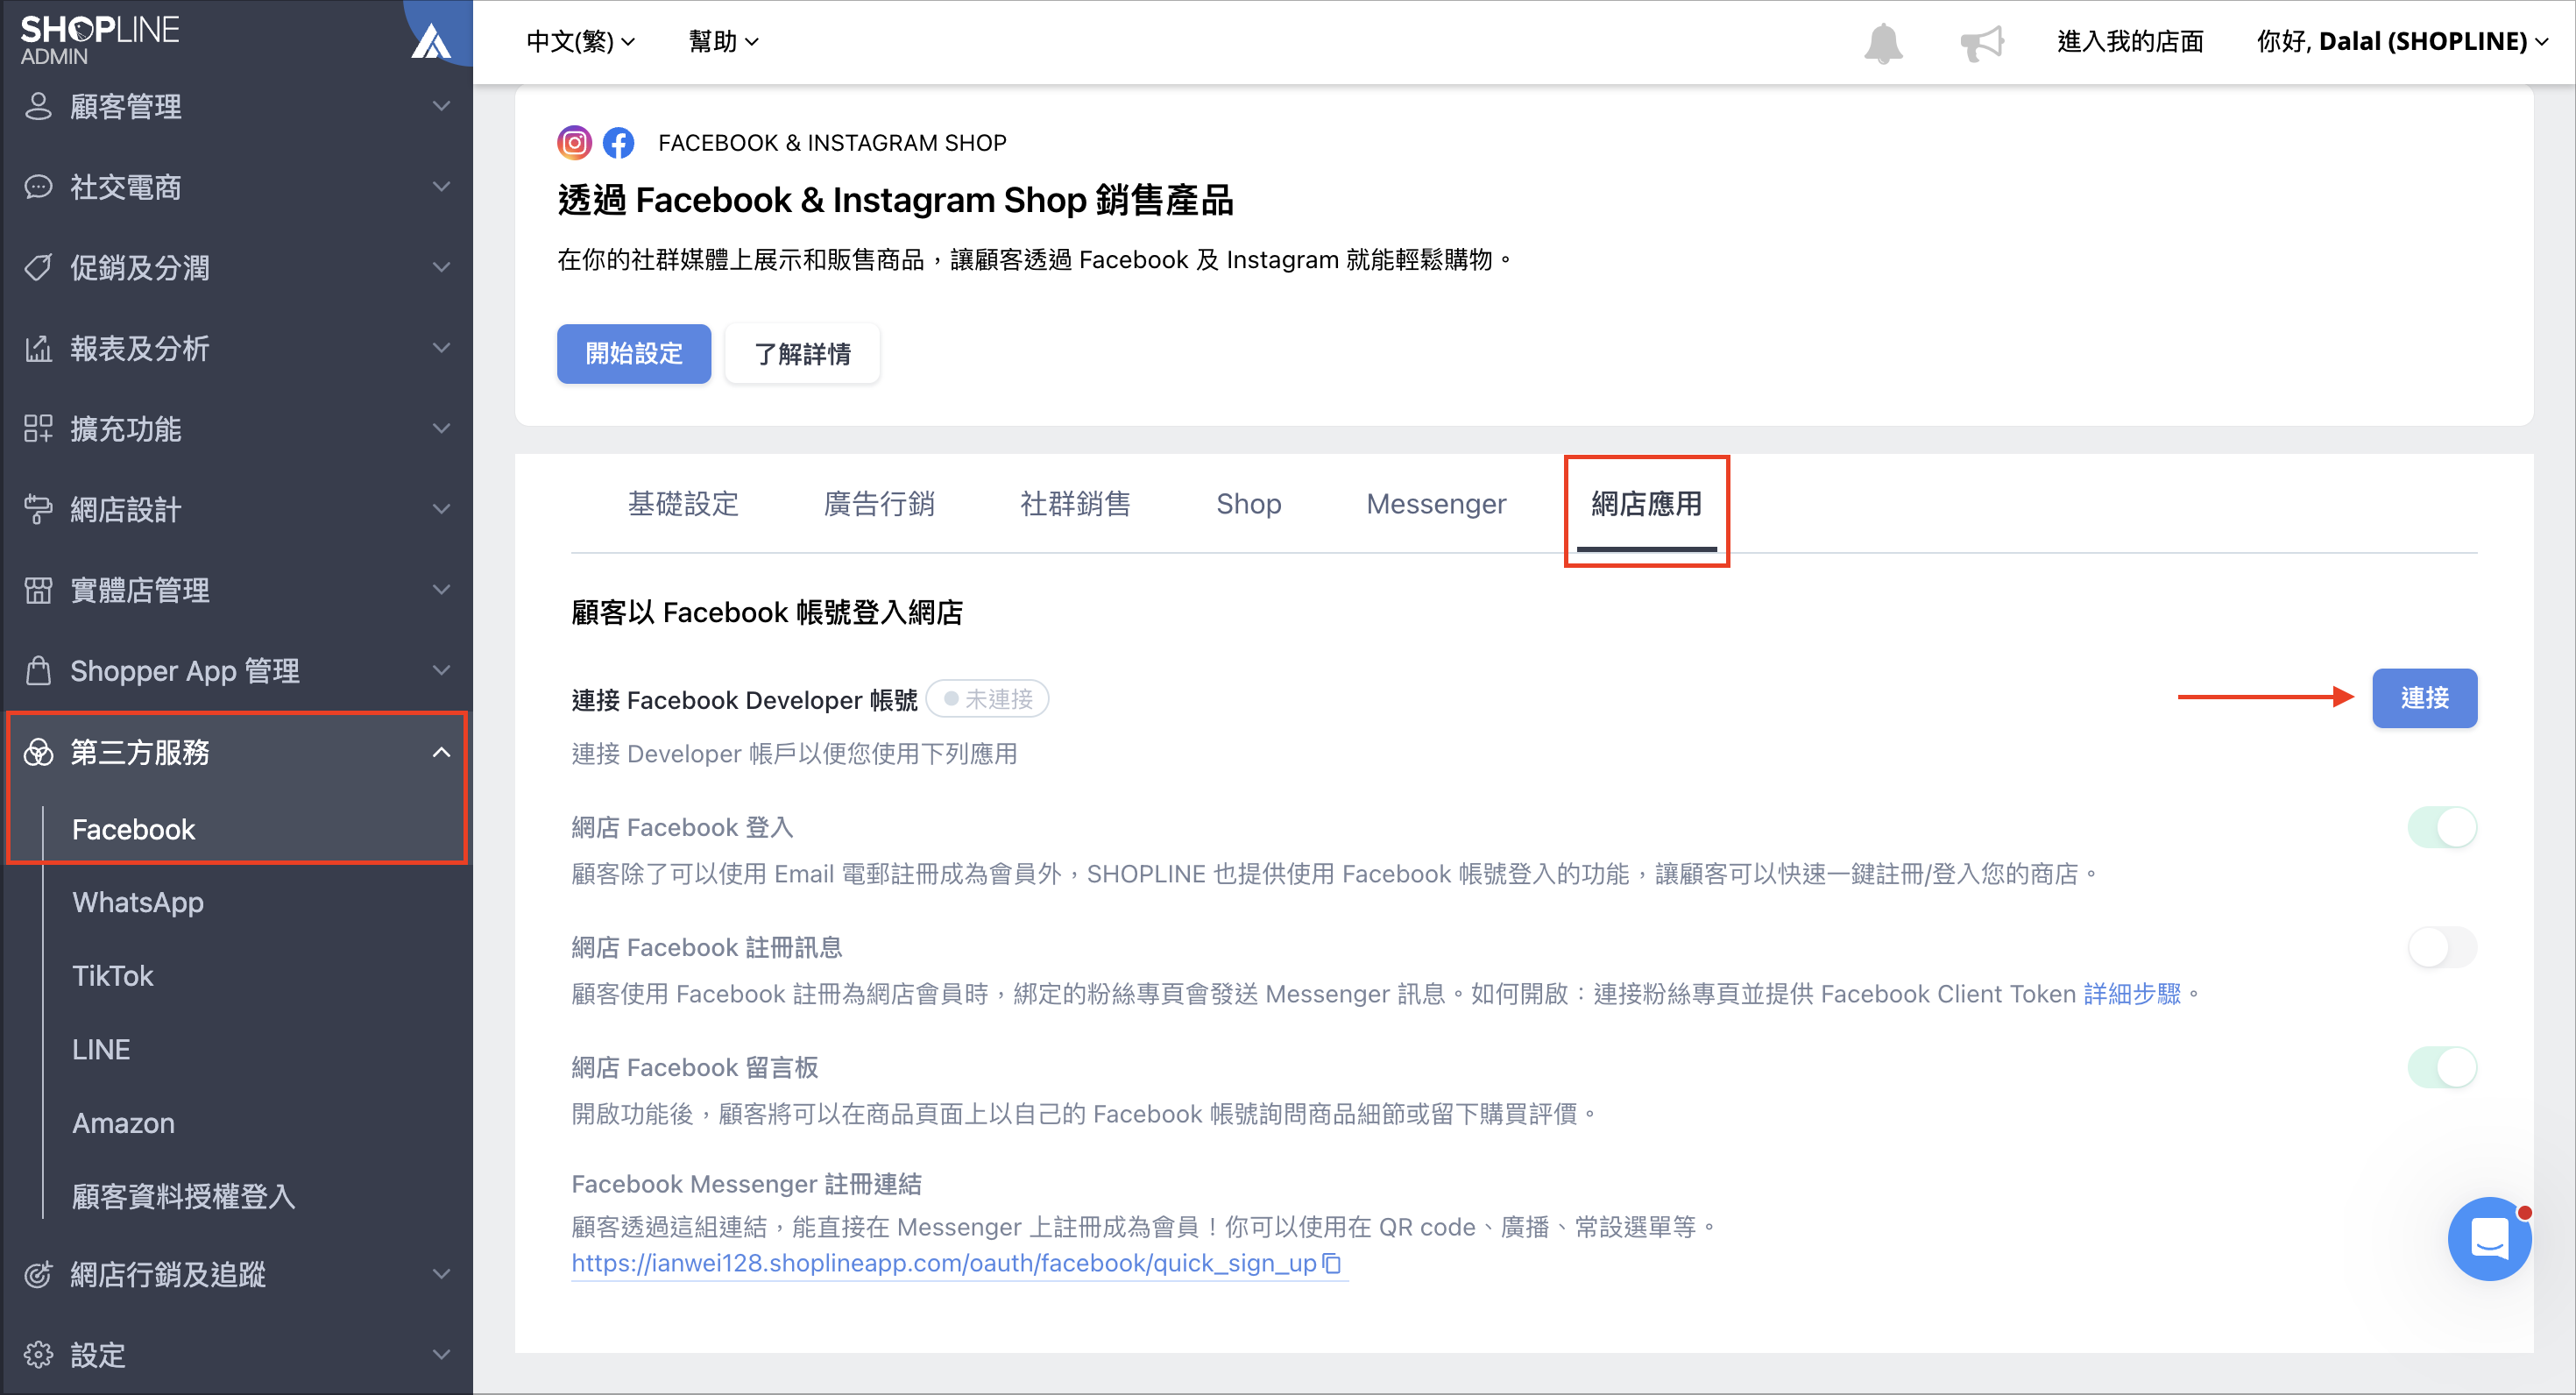Click the 未連接 status badge
Image resolution: width=2576 pixels, height=1395 pixels.
click(987, 699)
